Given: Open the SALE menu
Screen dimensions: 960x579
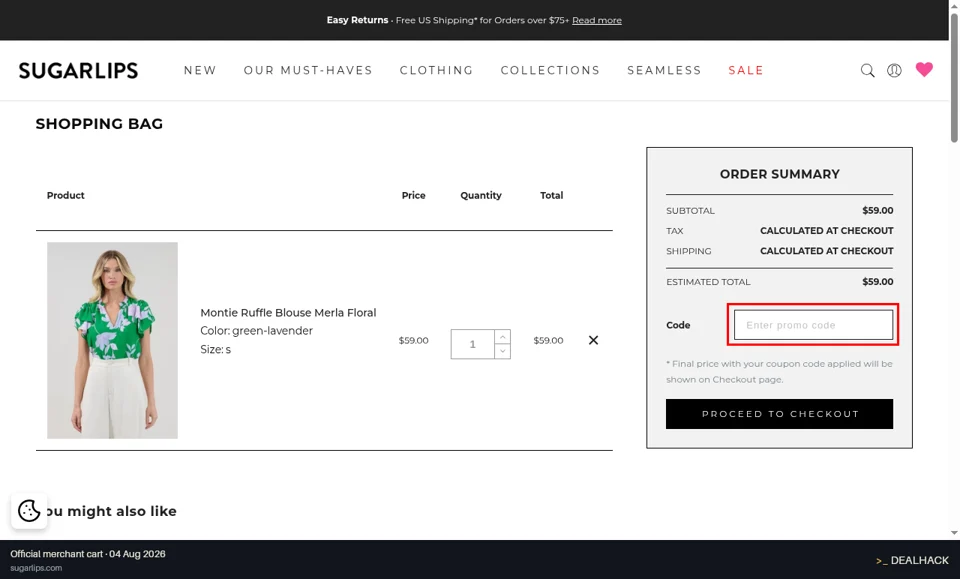Looking at the screenshot, I should 746,70.
